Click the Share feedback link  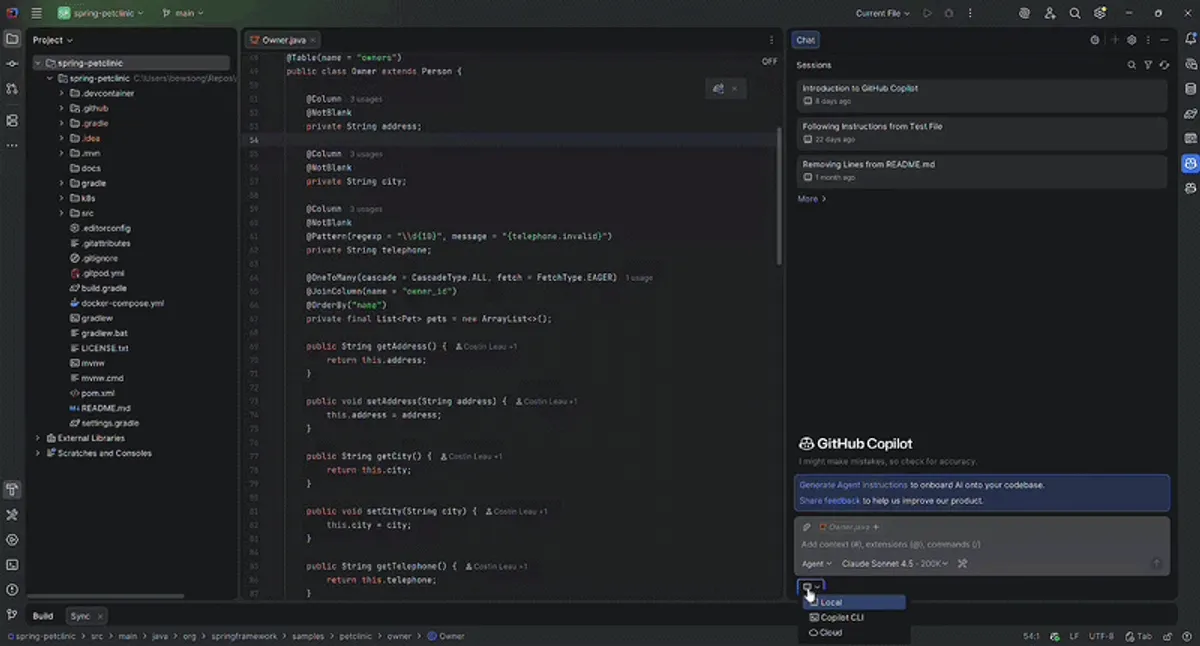pyautogui.click(x=829, y=500)
